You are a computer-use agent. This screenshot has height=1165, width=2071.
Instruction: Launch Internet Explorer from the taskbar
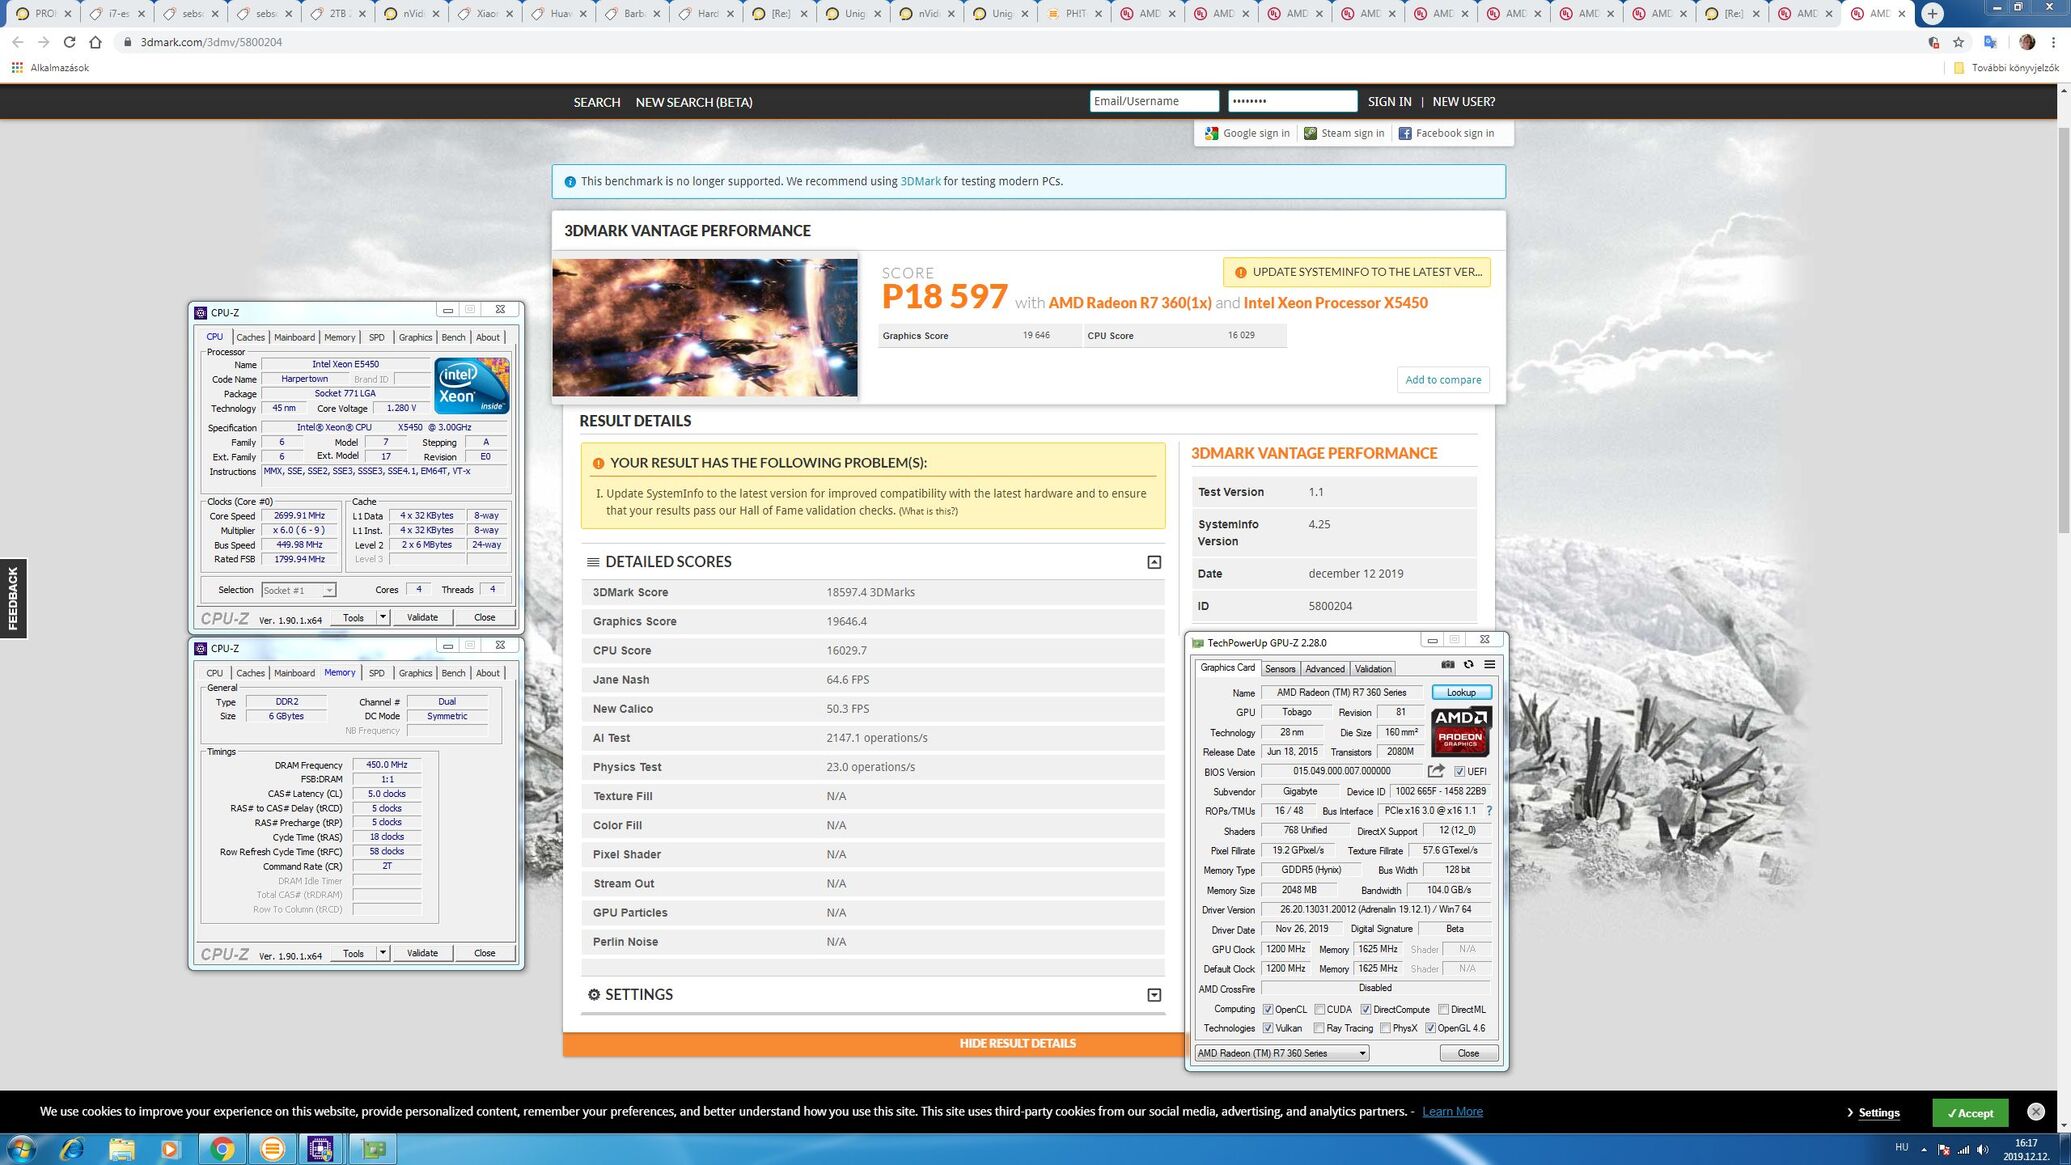pyautogui.click(x=72, y=1148)
